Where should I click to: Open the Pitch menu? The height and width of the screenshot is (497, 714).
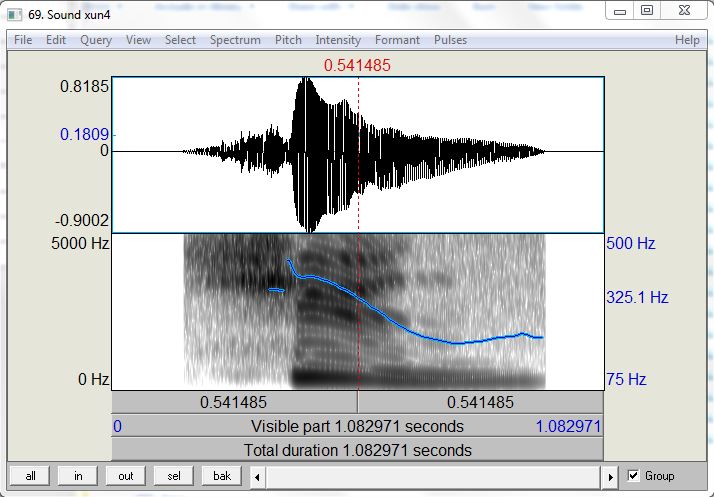[288, 40]
